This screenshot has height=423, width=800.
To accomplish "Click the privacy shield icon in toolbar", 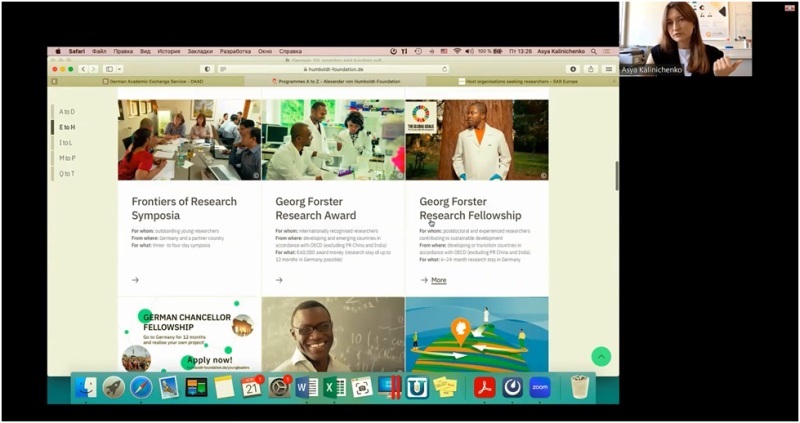I will click(207, 69).
